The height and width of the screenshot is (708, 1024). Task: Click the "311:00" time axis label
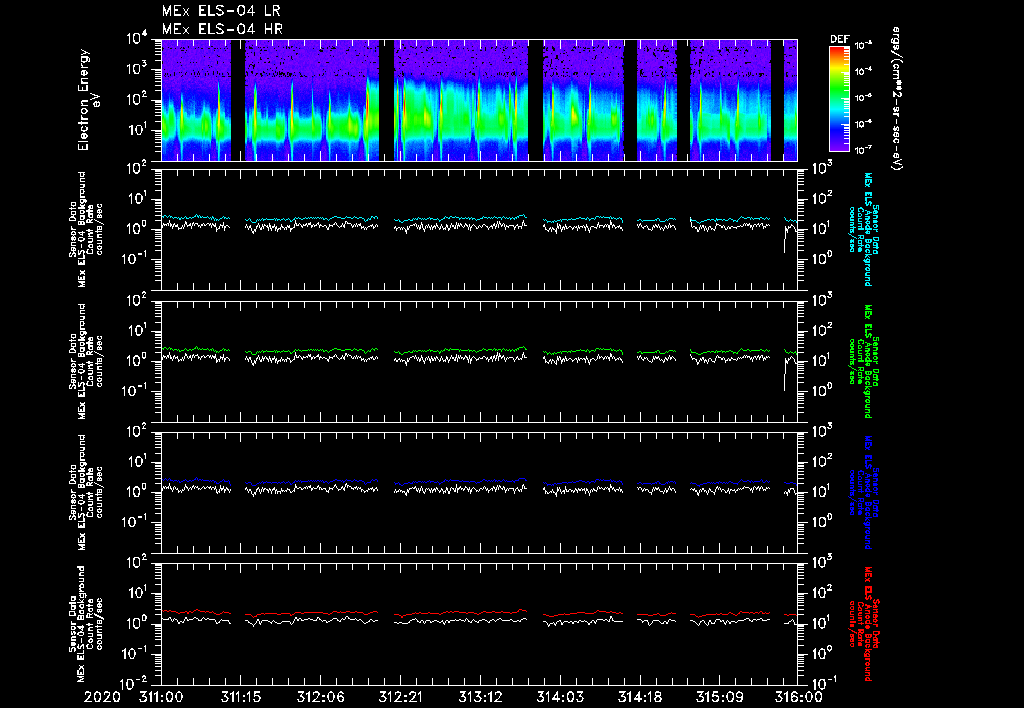pyautogui.click(x=161, y=697)
